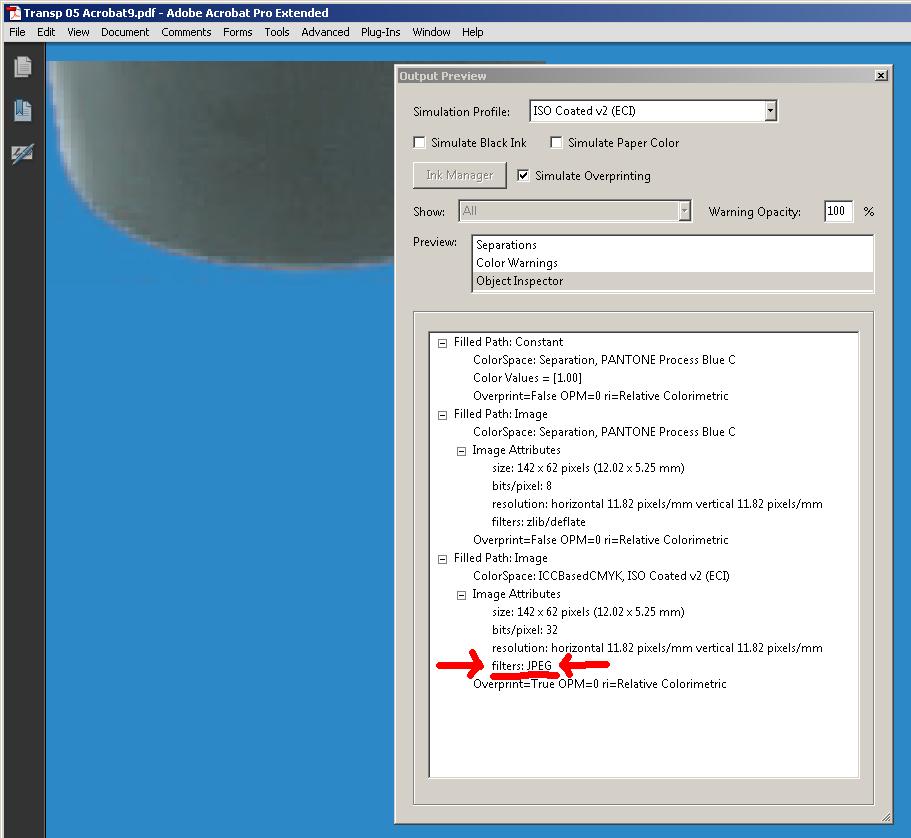
Task: Click the Acrobat PDF icon in title bar
Action: coord(14,12)
